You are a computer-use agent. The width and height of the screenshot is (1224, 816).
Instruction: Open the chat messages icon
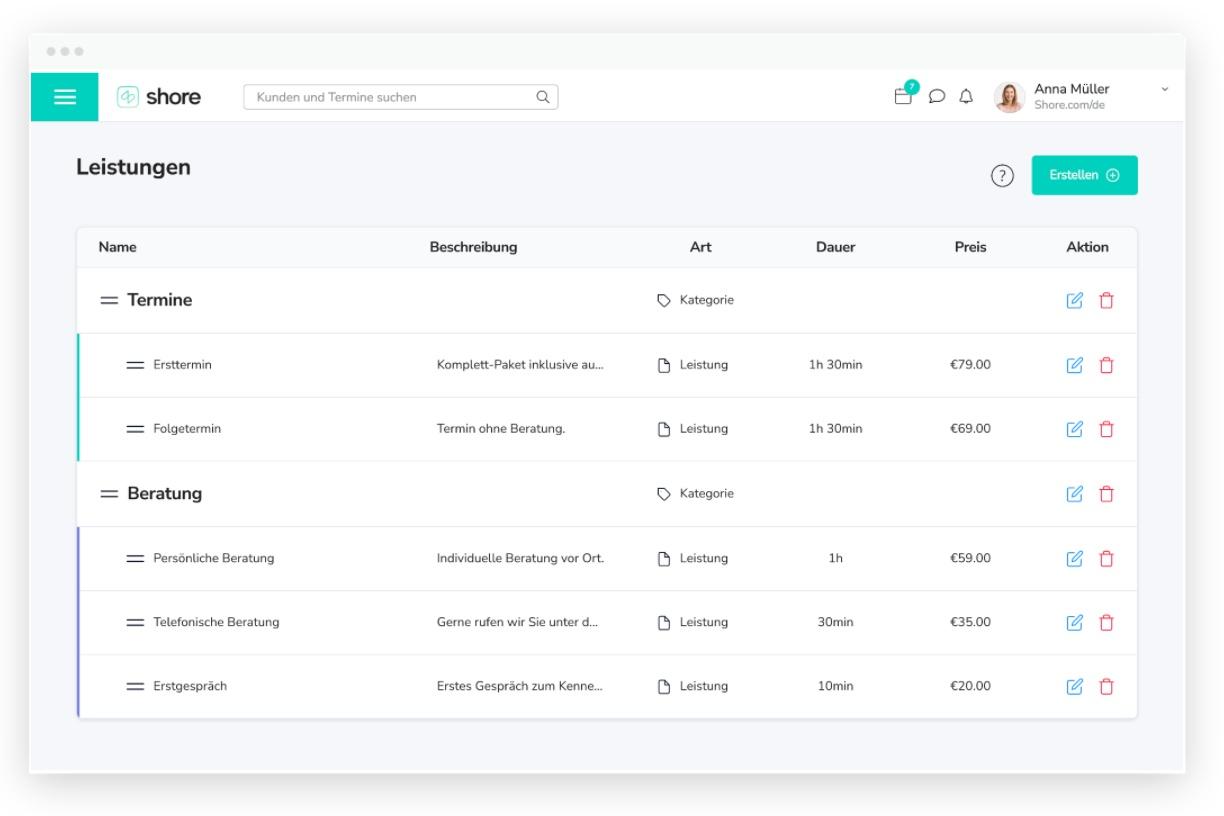pos(937,97)
